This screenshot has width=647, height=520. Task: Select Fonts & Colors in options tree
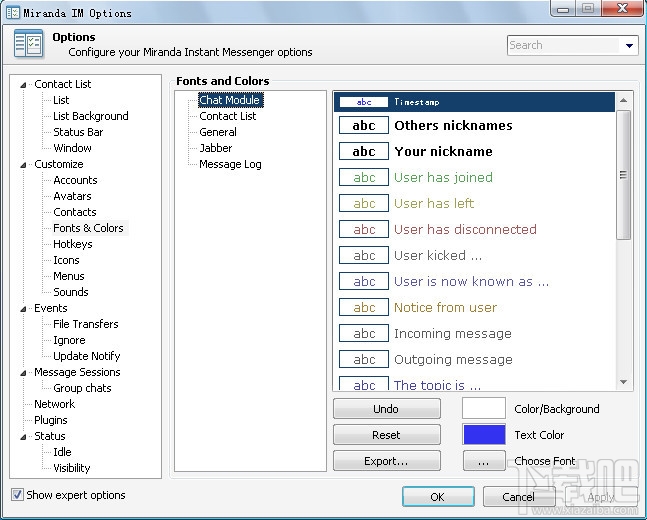point(88,228)
